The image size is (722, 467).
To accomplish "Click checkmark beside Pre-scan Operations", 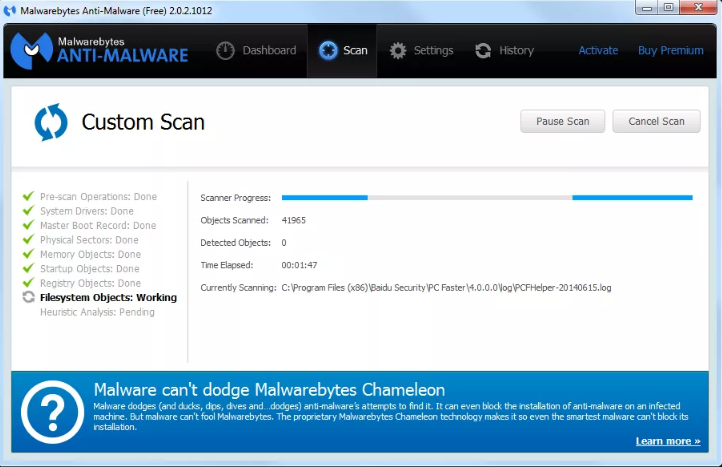I will [29, 196].
